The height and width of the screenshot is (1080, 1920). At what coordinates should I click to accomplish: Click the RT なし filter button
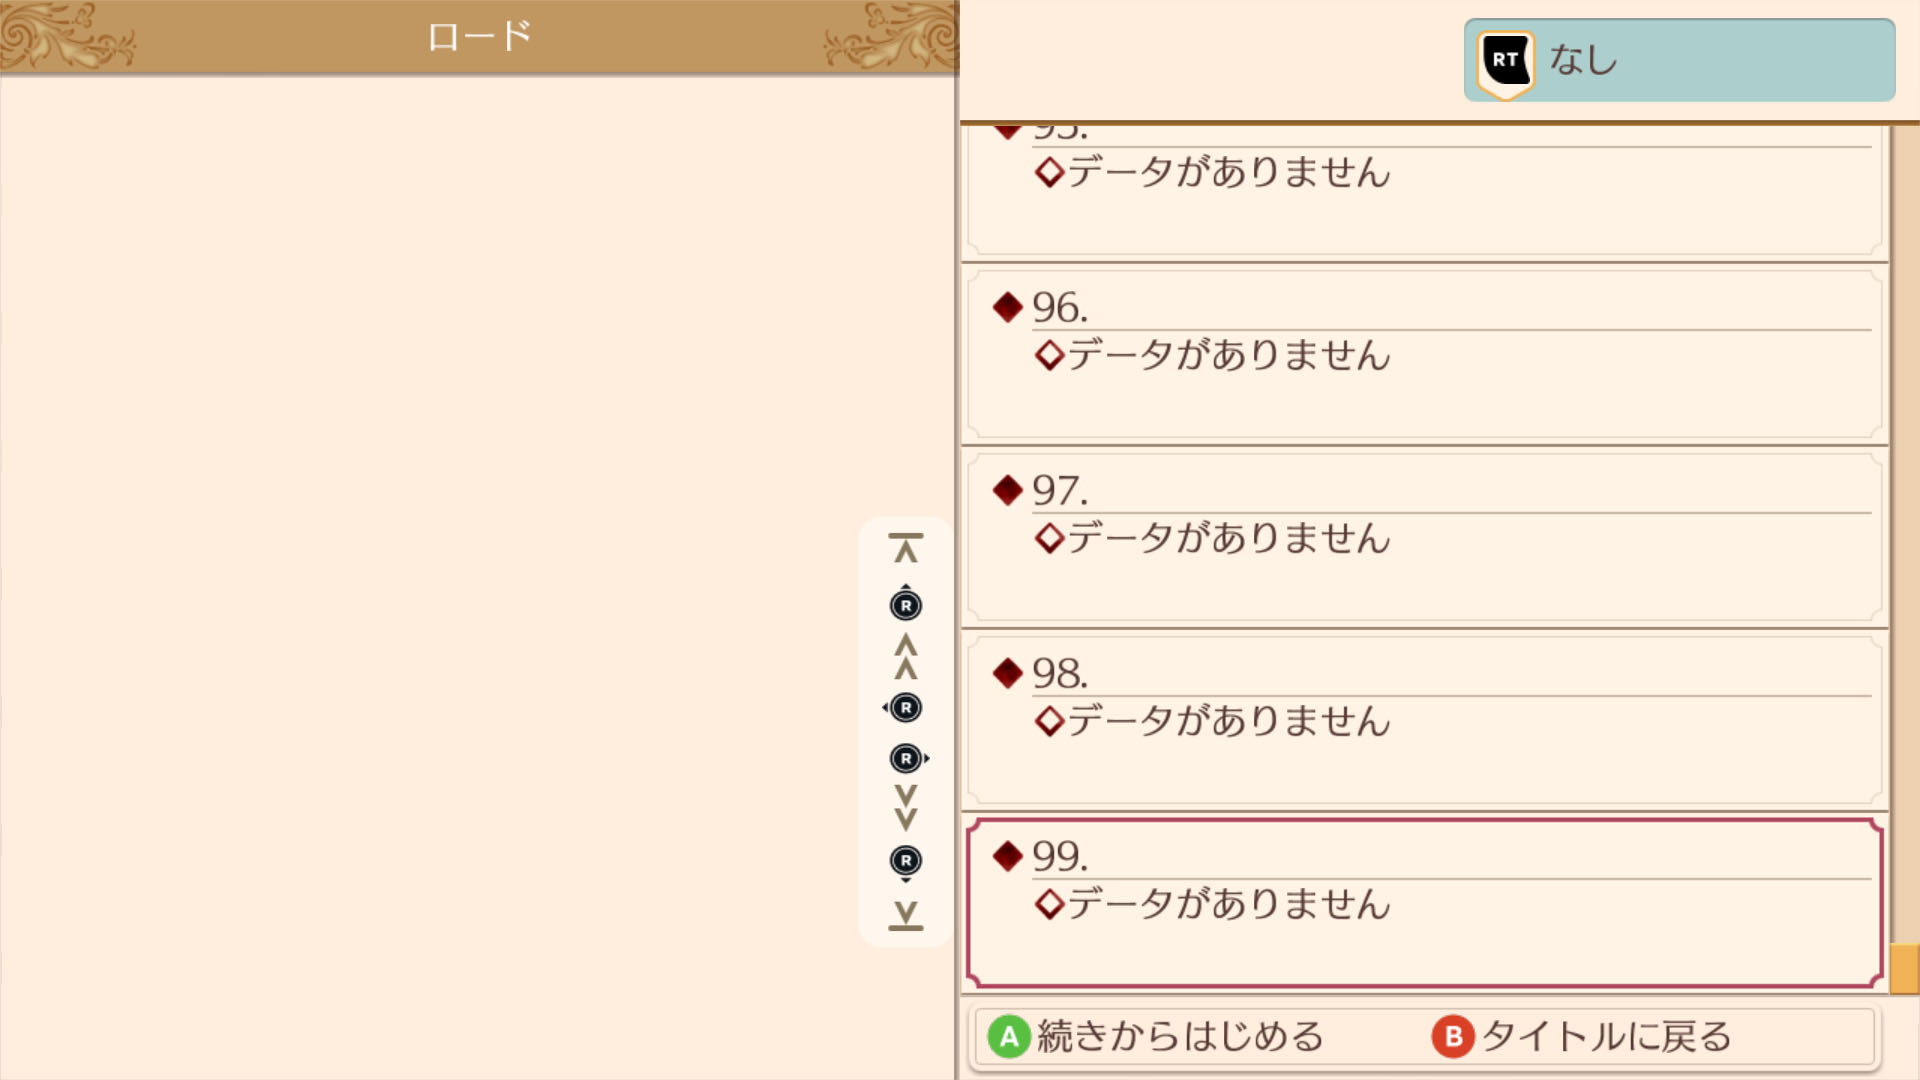(1679, 60)
